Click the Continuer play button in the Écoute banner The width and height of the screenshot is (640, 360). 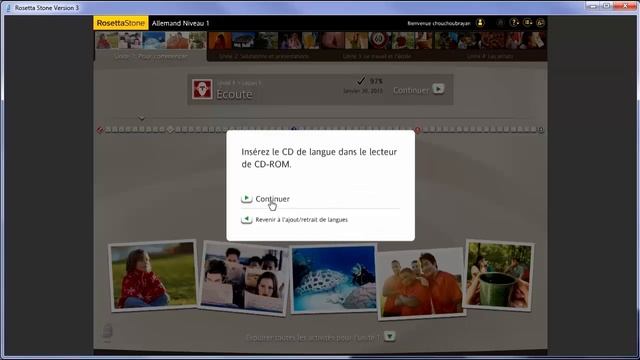[438, 89]
